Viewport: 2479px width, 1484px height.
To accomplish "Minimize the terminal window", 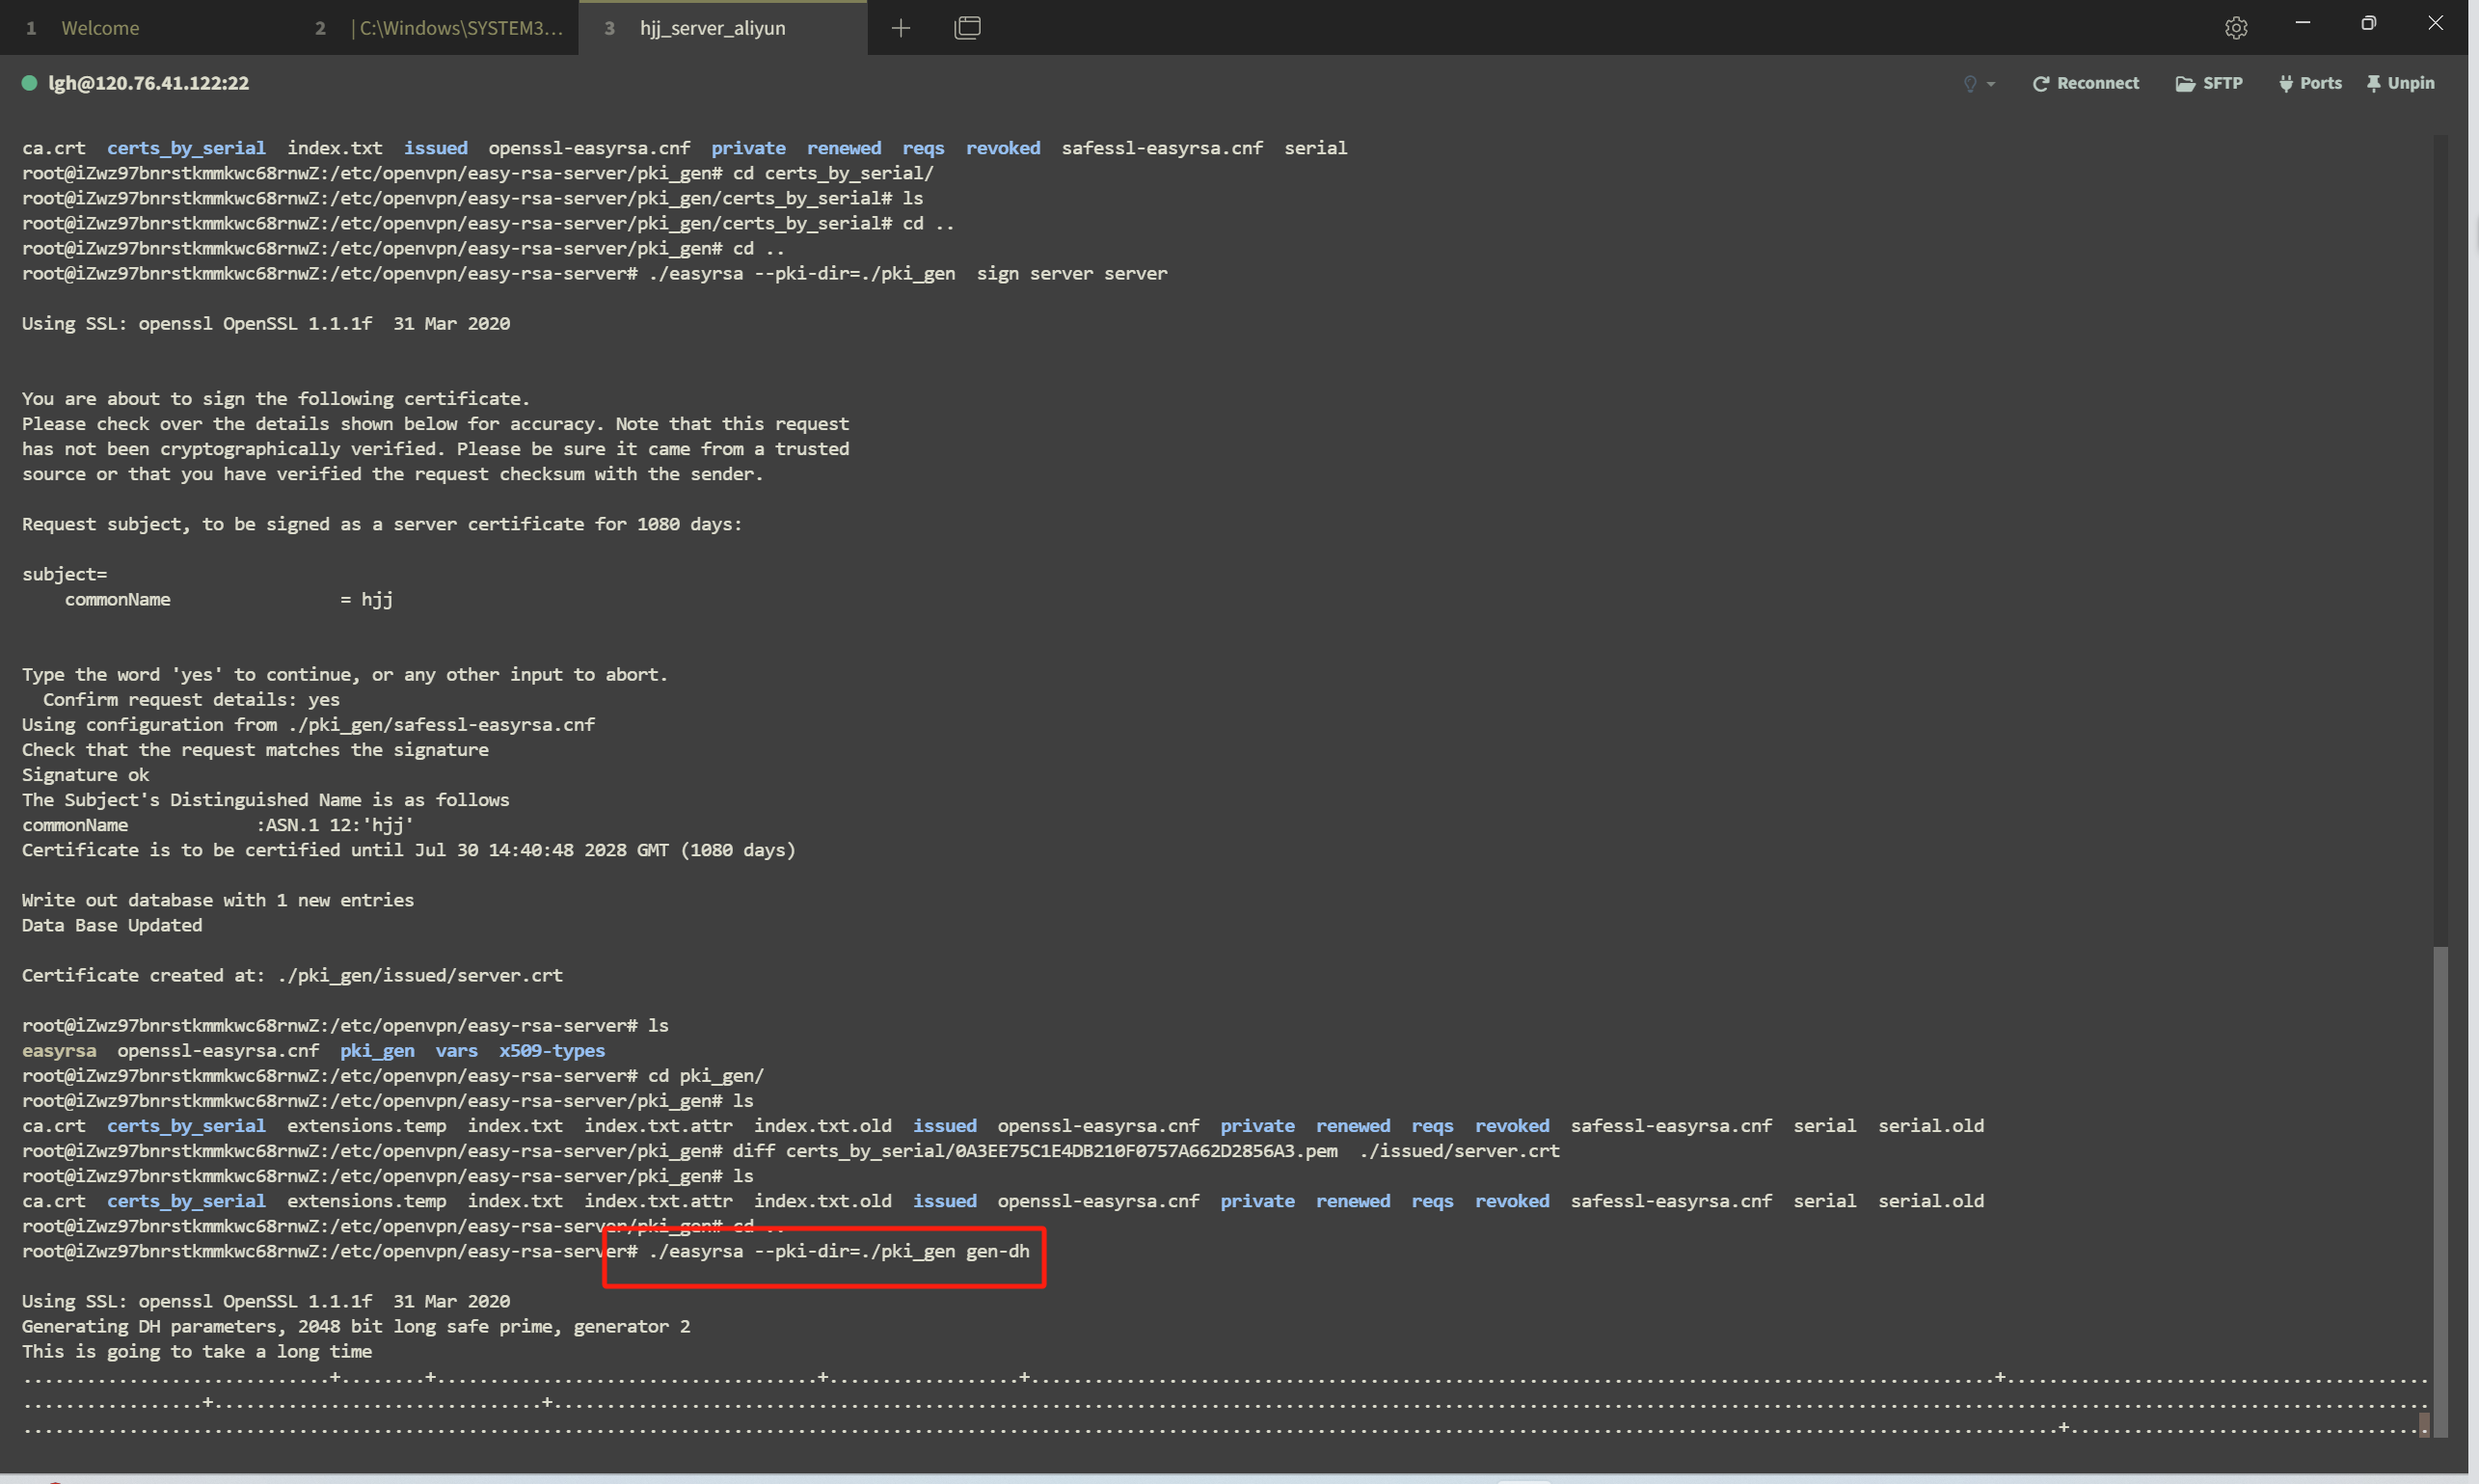I will tap(2302, 23).
